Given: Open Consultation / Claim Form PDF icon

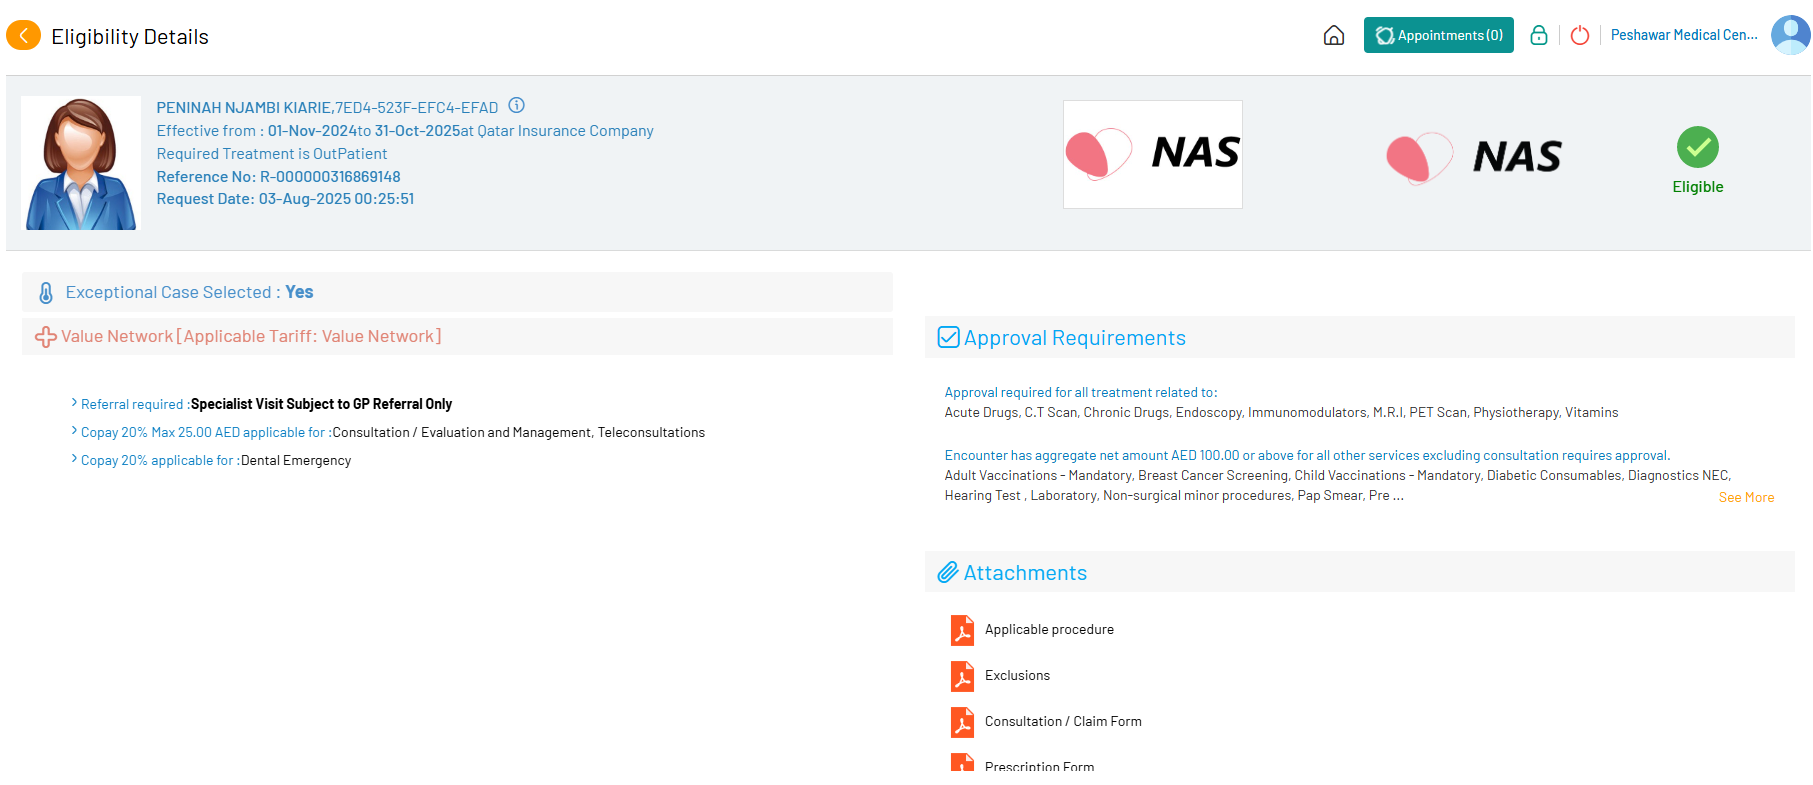Looking at the screenshot, I should point(962,722).
